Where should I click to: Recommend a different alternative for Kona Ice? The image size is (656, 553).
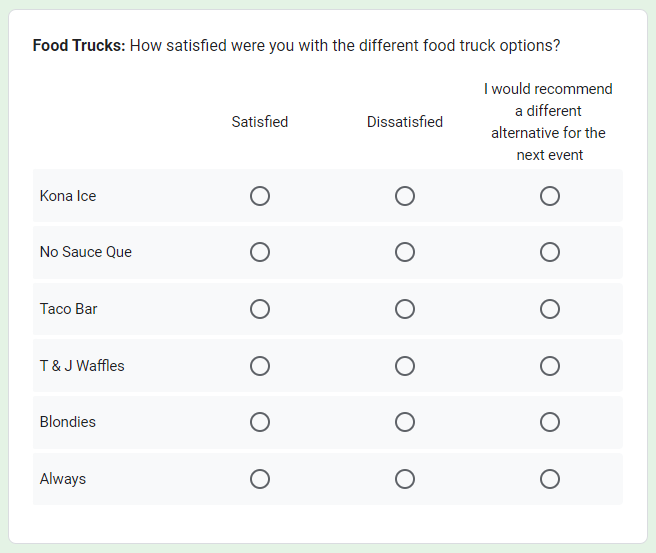549,196
